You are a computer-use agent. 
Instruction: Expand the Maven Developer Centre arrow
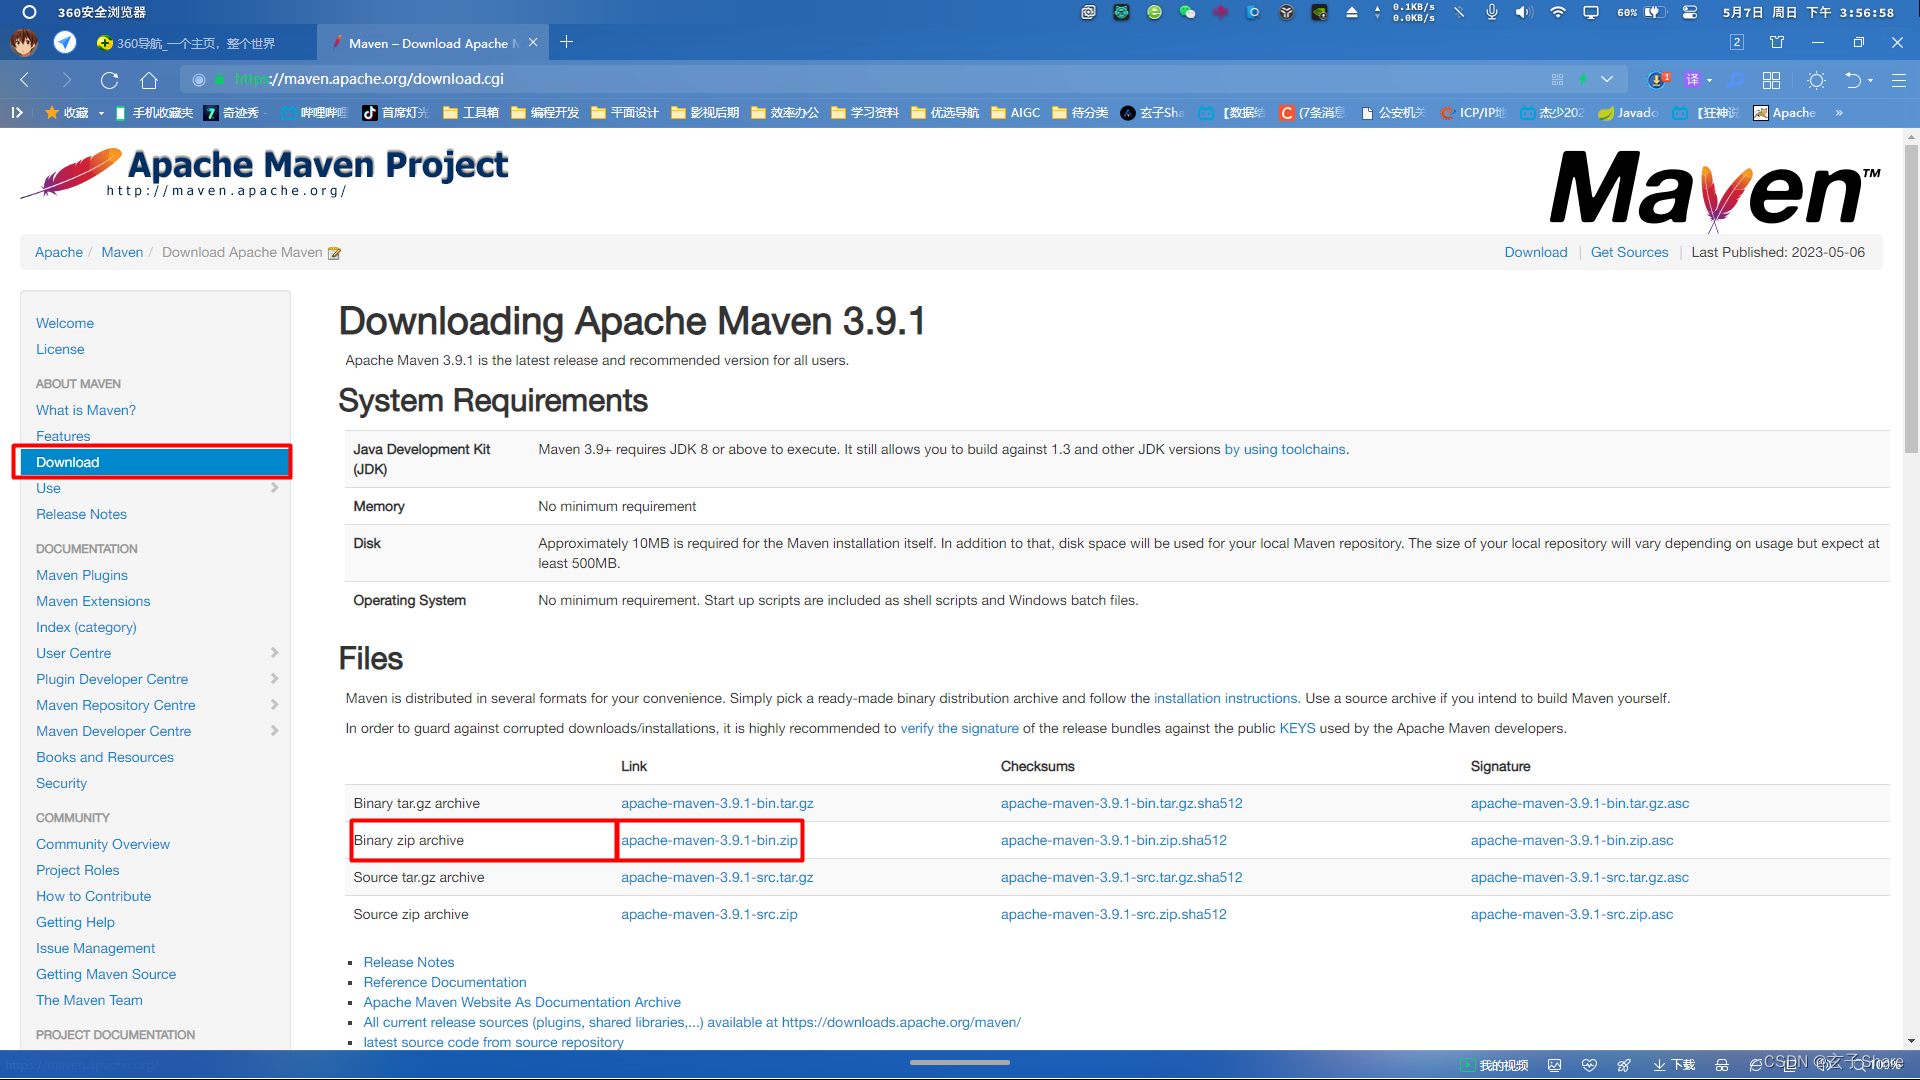click(274, 731)
